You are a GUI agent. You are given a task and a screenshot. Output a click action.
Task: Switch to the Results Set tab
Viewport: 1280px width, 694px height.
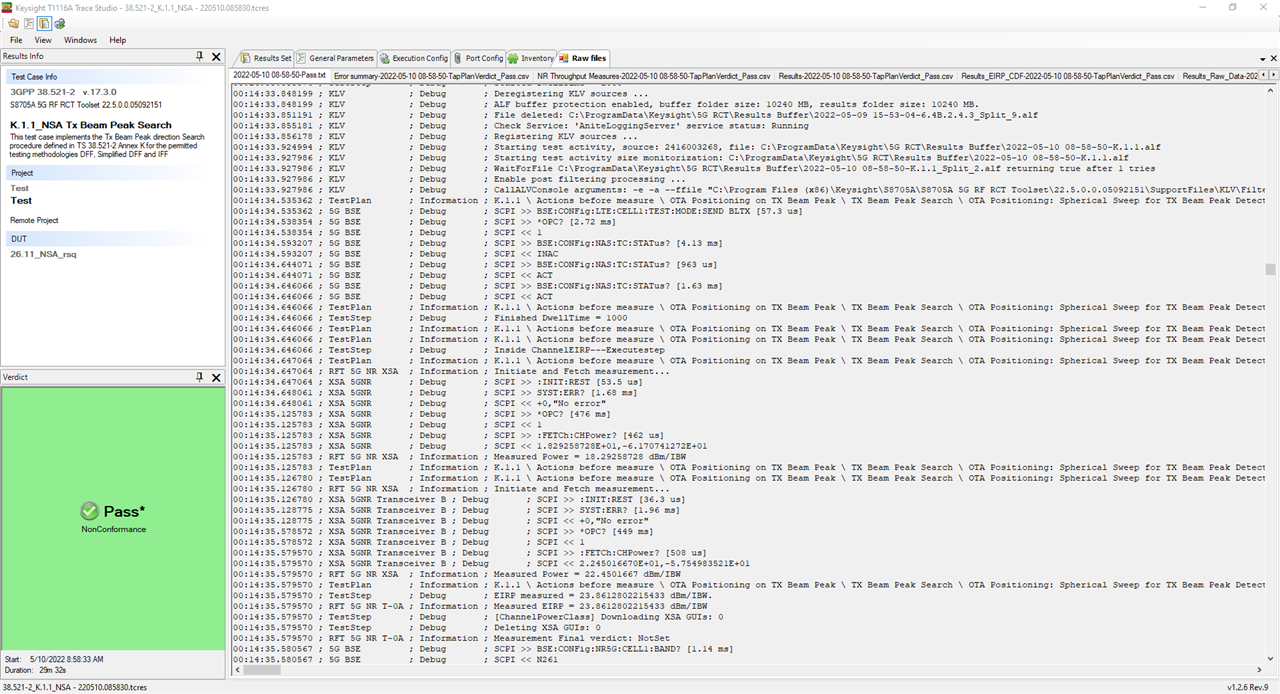pyautogui.click(x=266, y=58)
